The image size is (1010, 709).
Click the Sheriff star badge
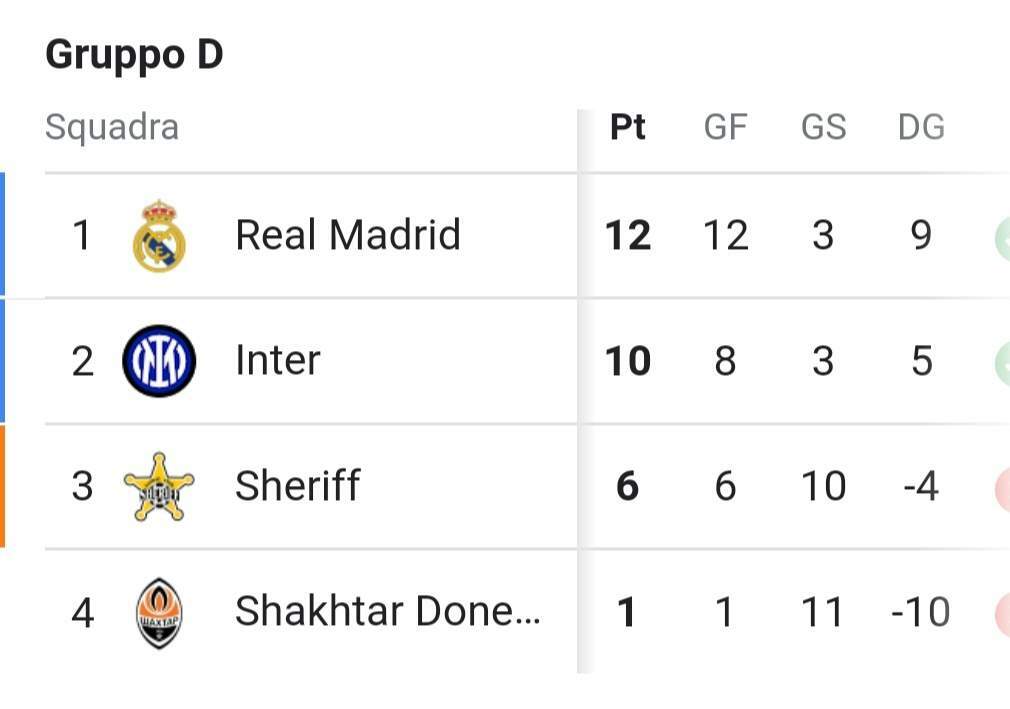click(x=159, y=487)
